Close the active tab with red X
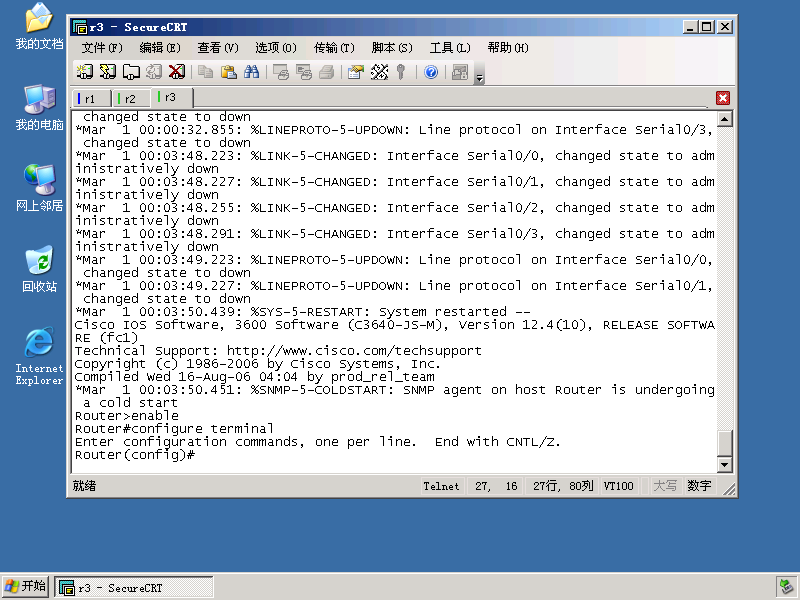The width and height of the screenshot is (800, 600). point(723,98)
